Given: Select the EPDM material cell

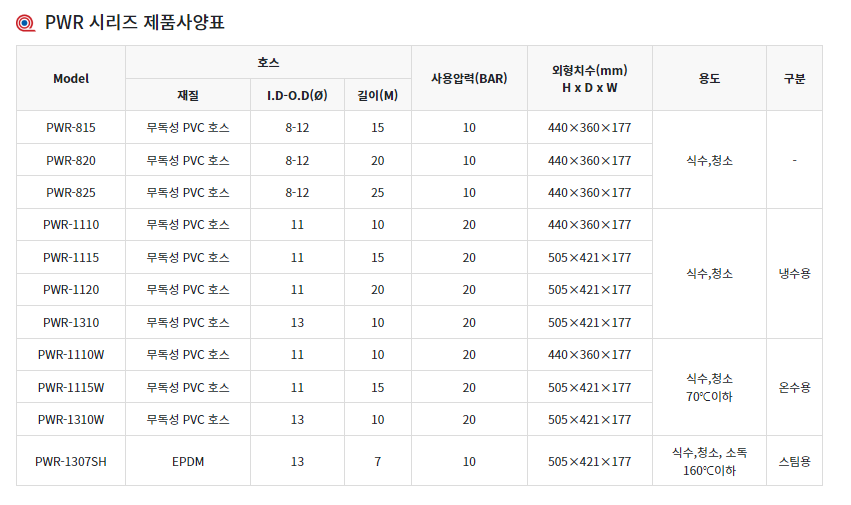Looking at the screenshot, I should click(188, 461).
